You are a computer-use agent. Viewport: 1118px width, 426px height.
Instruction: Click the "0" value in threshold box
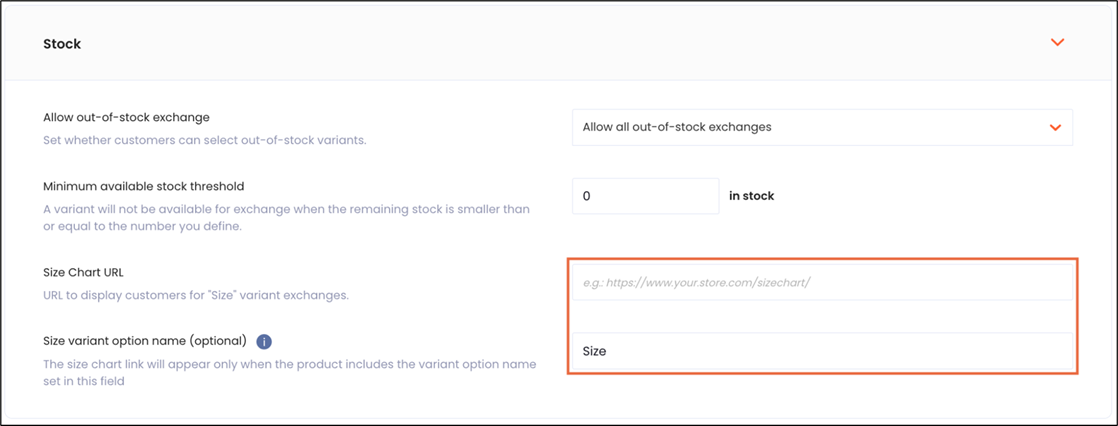coord(586,196)
